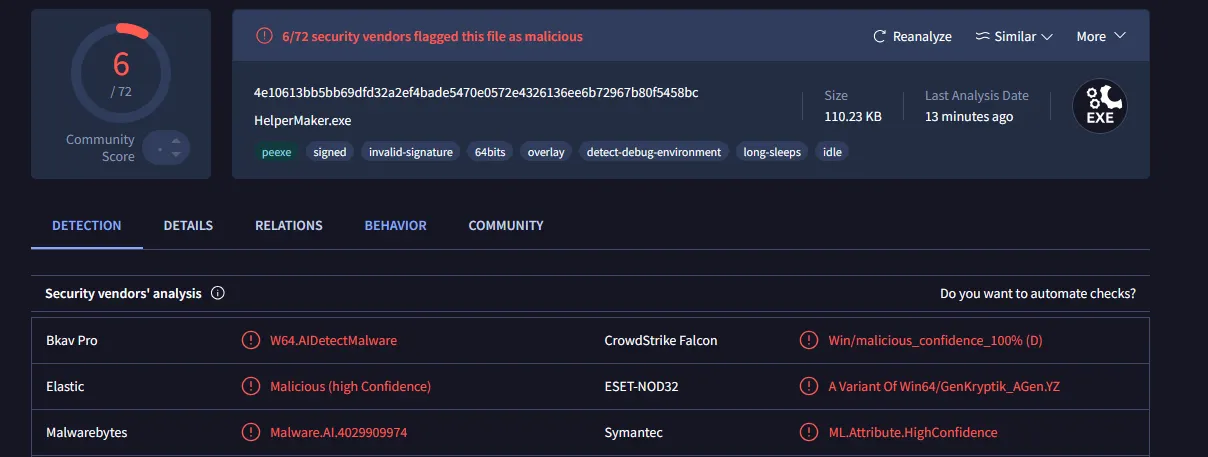Click the Community Score label

(x=100, y=148)
